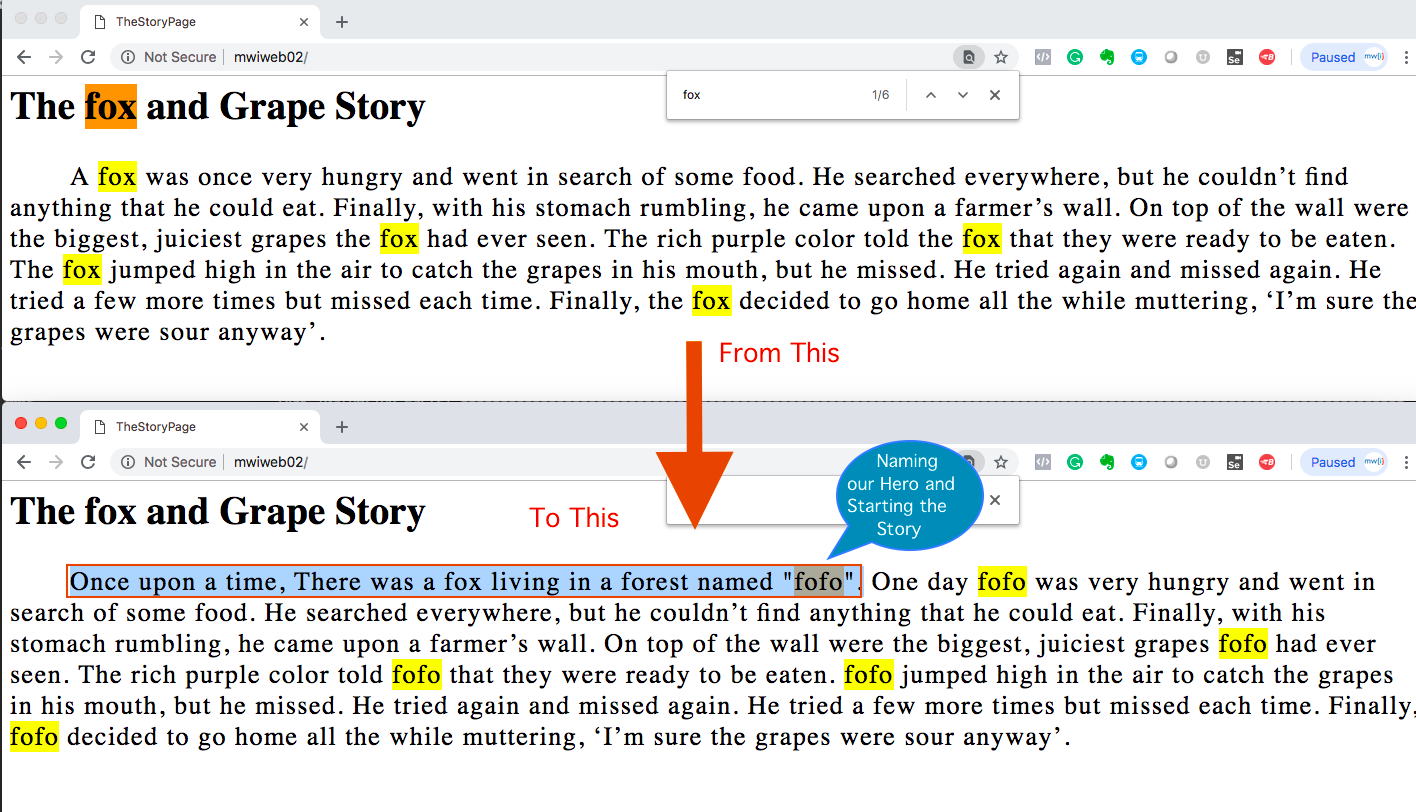Open the three-dot Chrome menu in the top window
Viewport: 1416px width, 812px height.
tap(1405, 57)
